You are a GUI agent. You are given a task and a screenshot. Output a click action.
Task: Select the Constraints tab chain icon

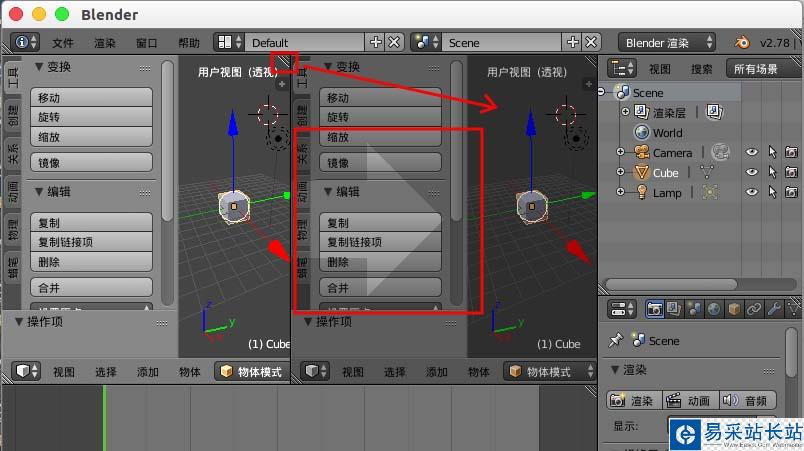(x=754, y=309)
